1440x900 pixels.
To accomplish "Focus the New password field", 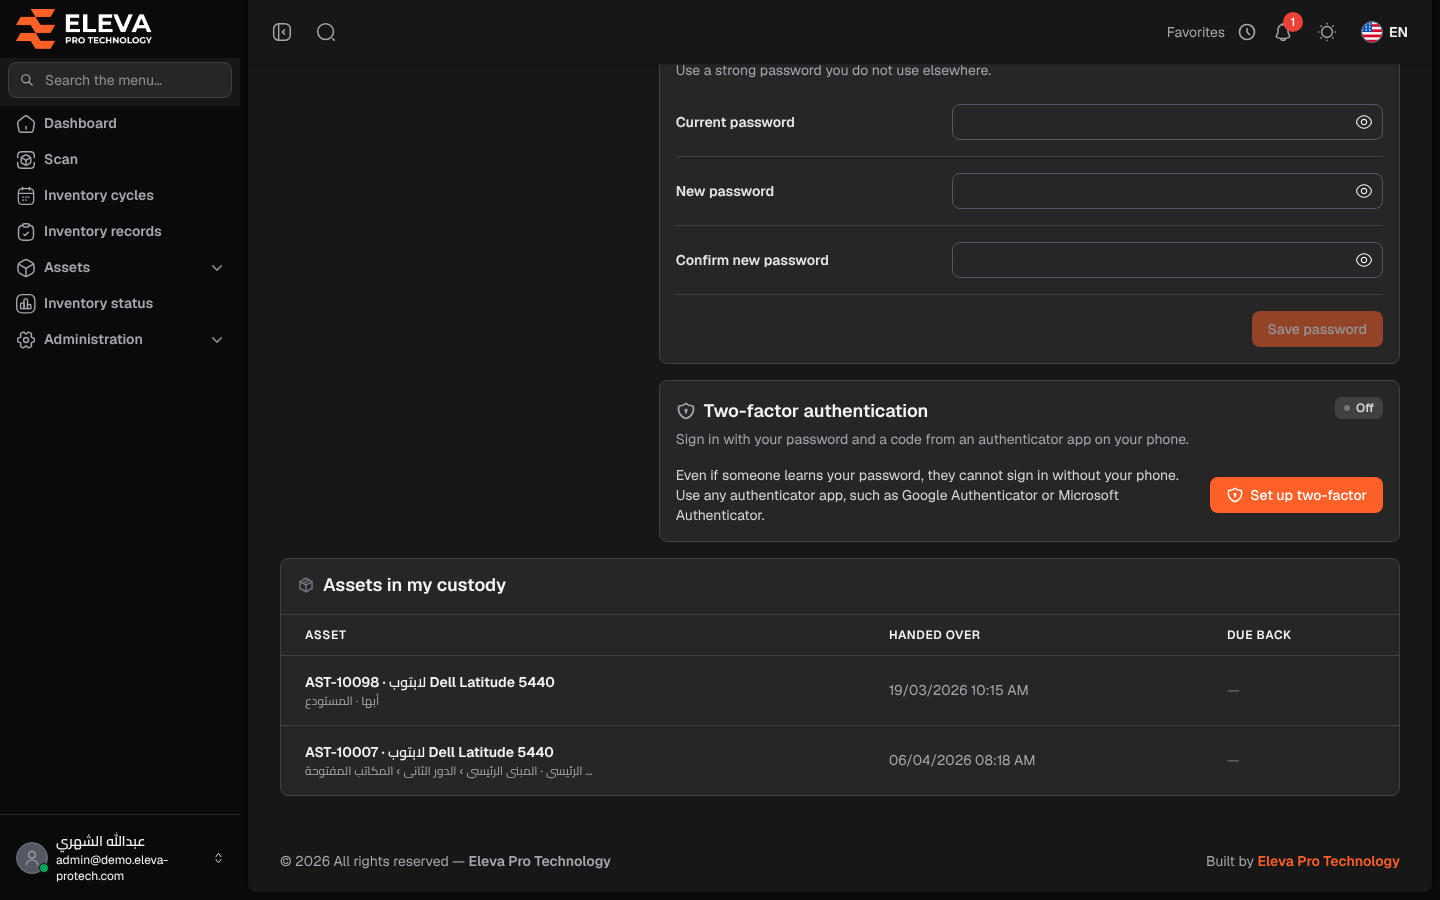I will [1167, 191].
